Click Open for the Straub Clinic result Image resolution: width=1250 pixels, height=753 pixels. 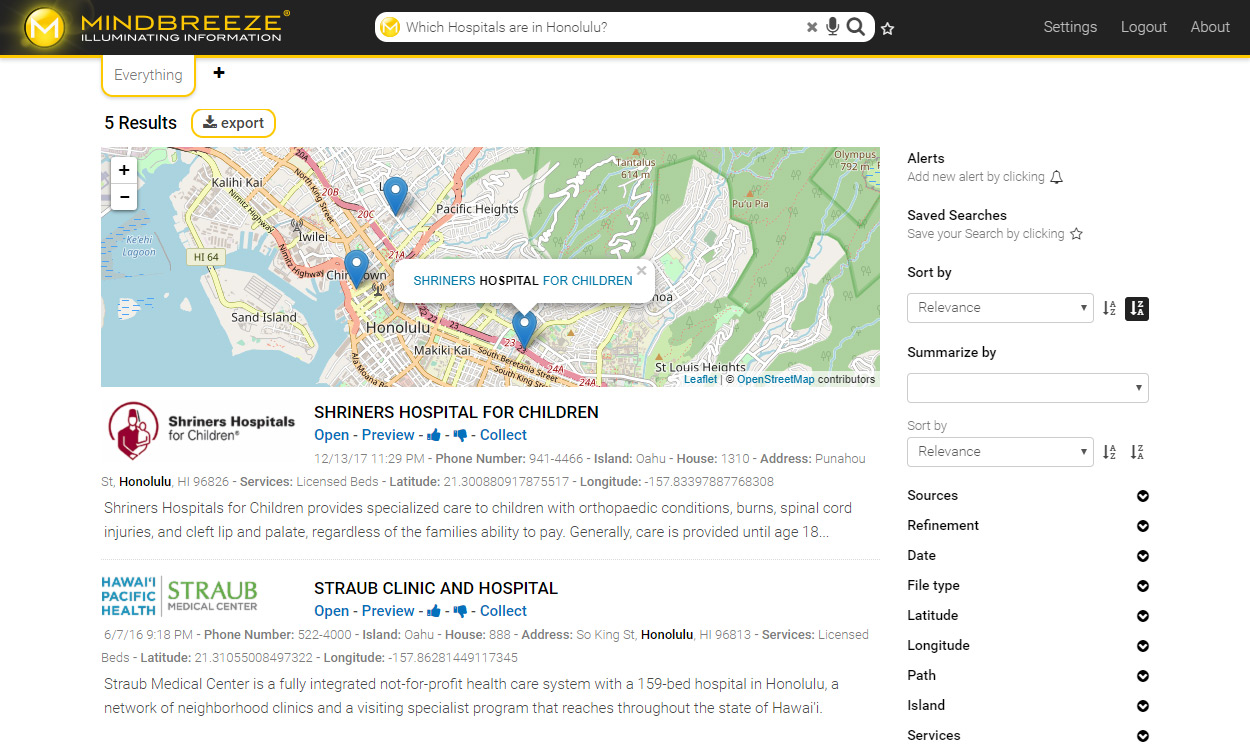pyautogui.click(x=332, y=611)
